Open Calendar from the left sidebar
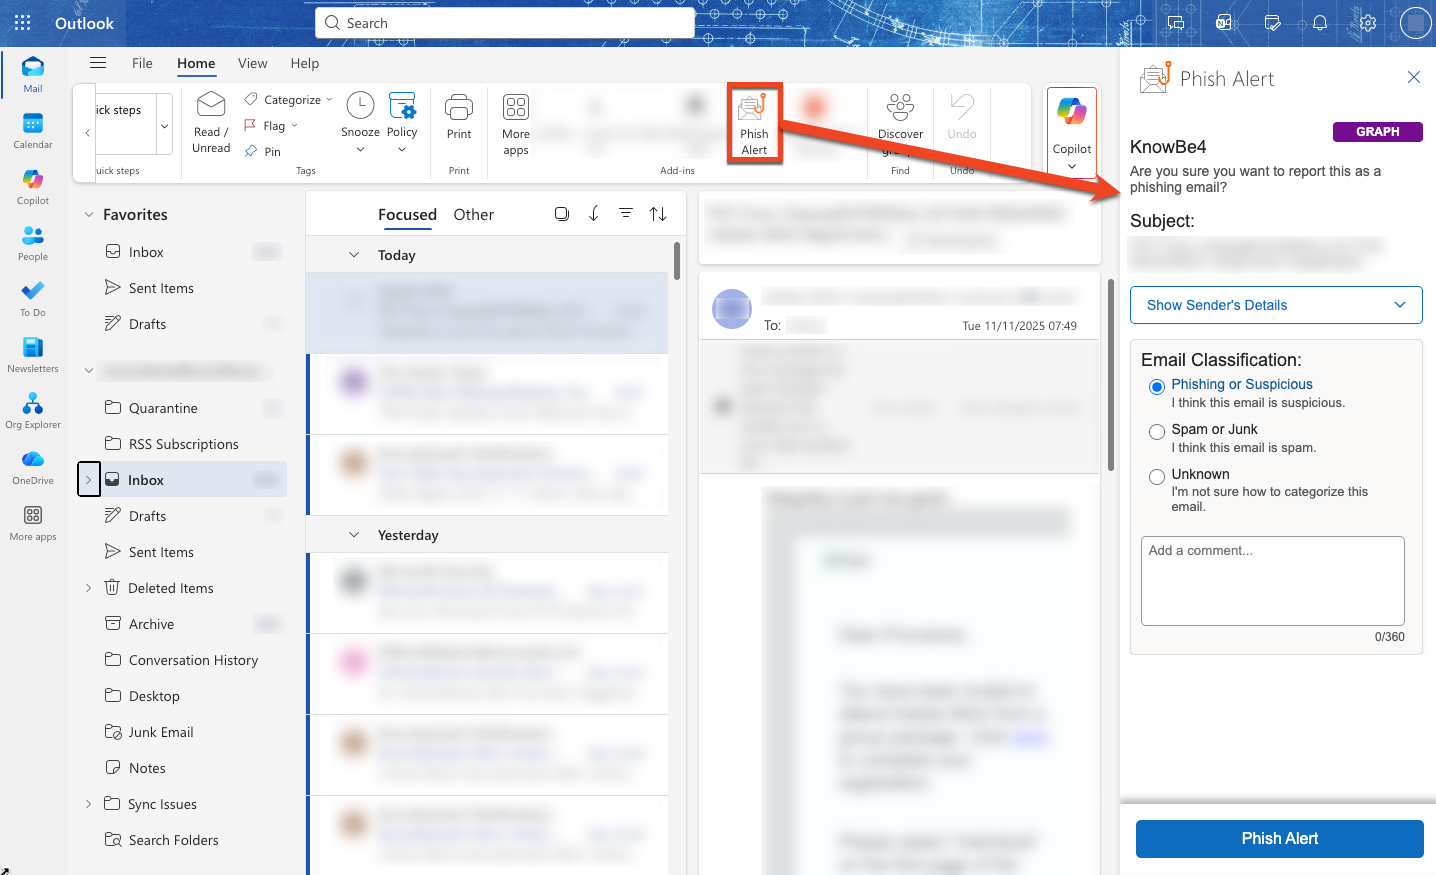The image size is (1436, 875). click(33, 130)
